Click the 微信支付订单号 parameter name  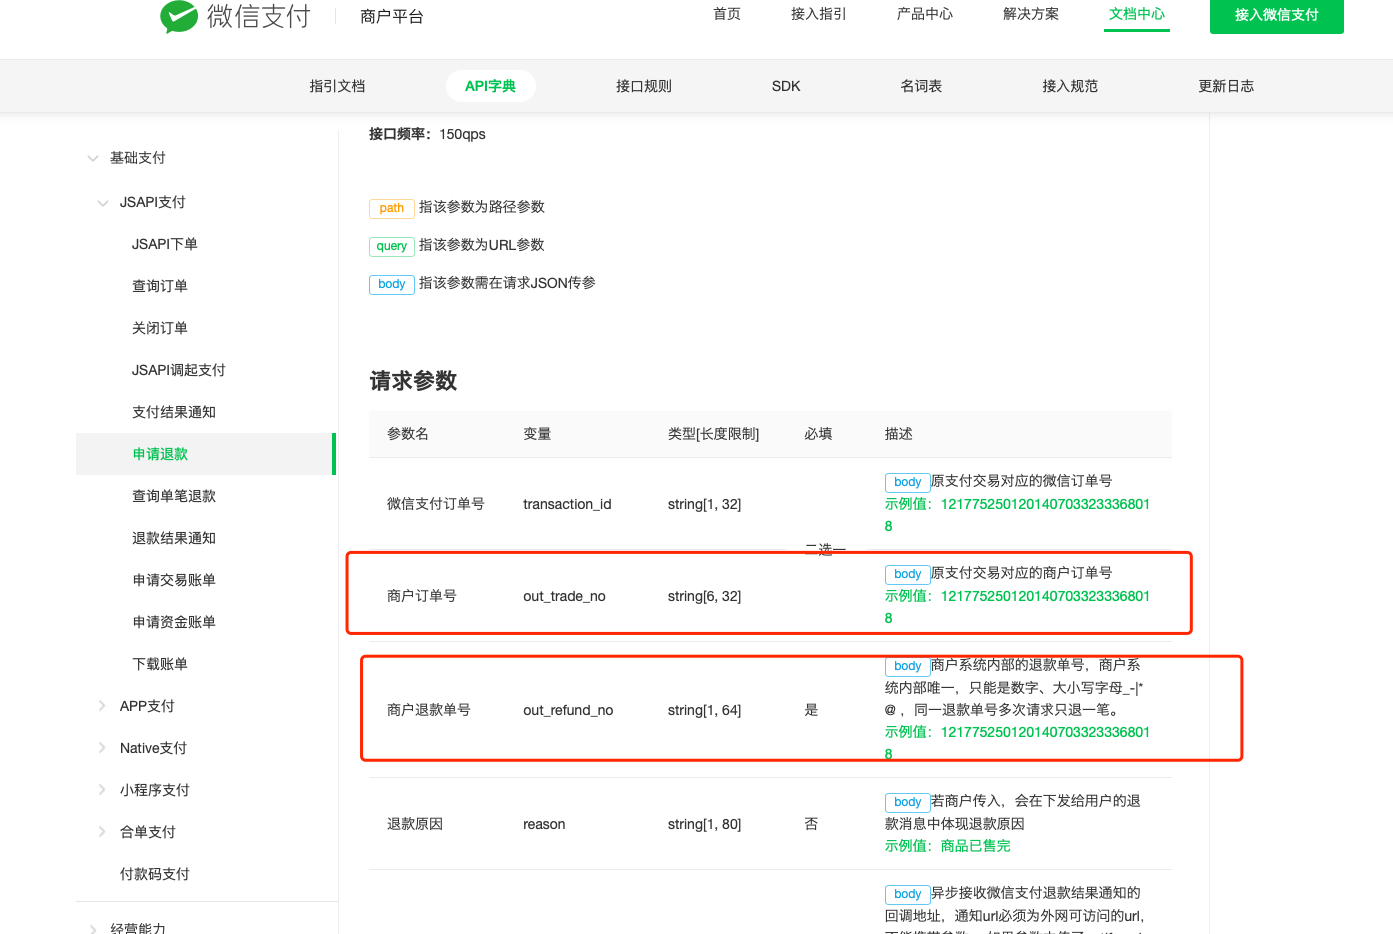[436, 504]
